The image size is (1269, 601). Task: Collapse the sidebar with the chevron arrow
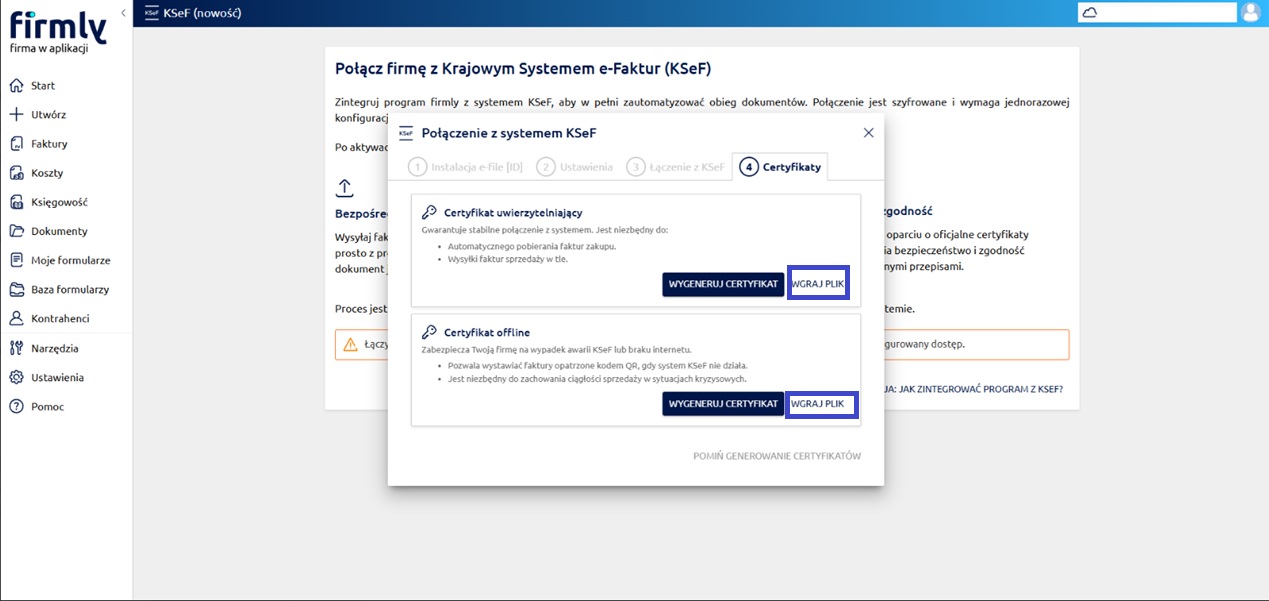123,13
